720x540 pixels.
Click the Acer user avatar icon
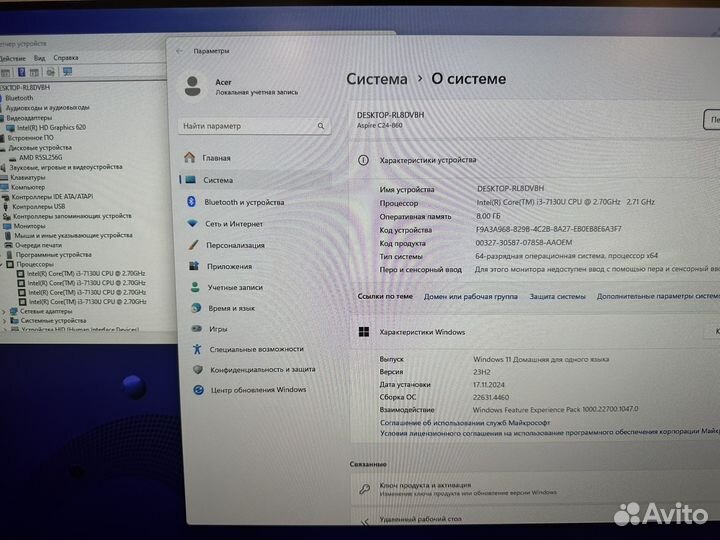point(192,86)
